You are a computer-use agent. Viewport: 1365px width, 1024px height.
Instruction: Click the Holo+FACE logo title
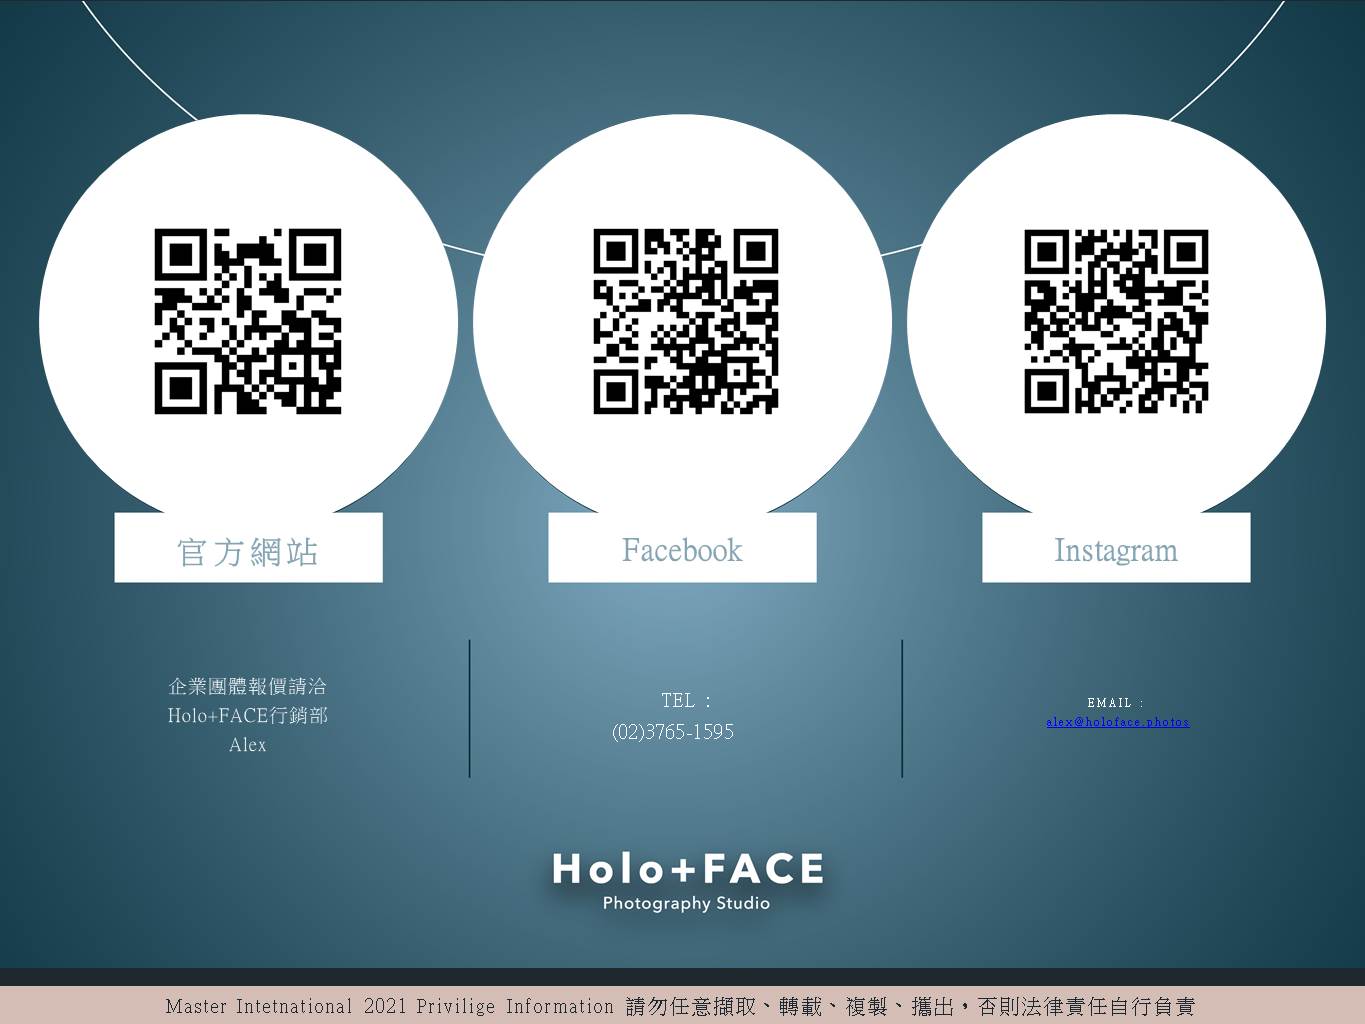[x=688, y=869]
